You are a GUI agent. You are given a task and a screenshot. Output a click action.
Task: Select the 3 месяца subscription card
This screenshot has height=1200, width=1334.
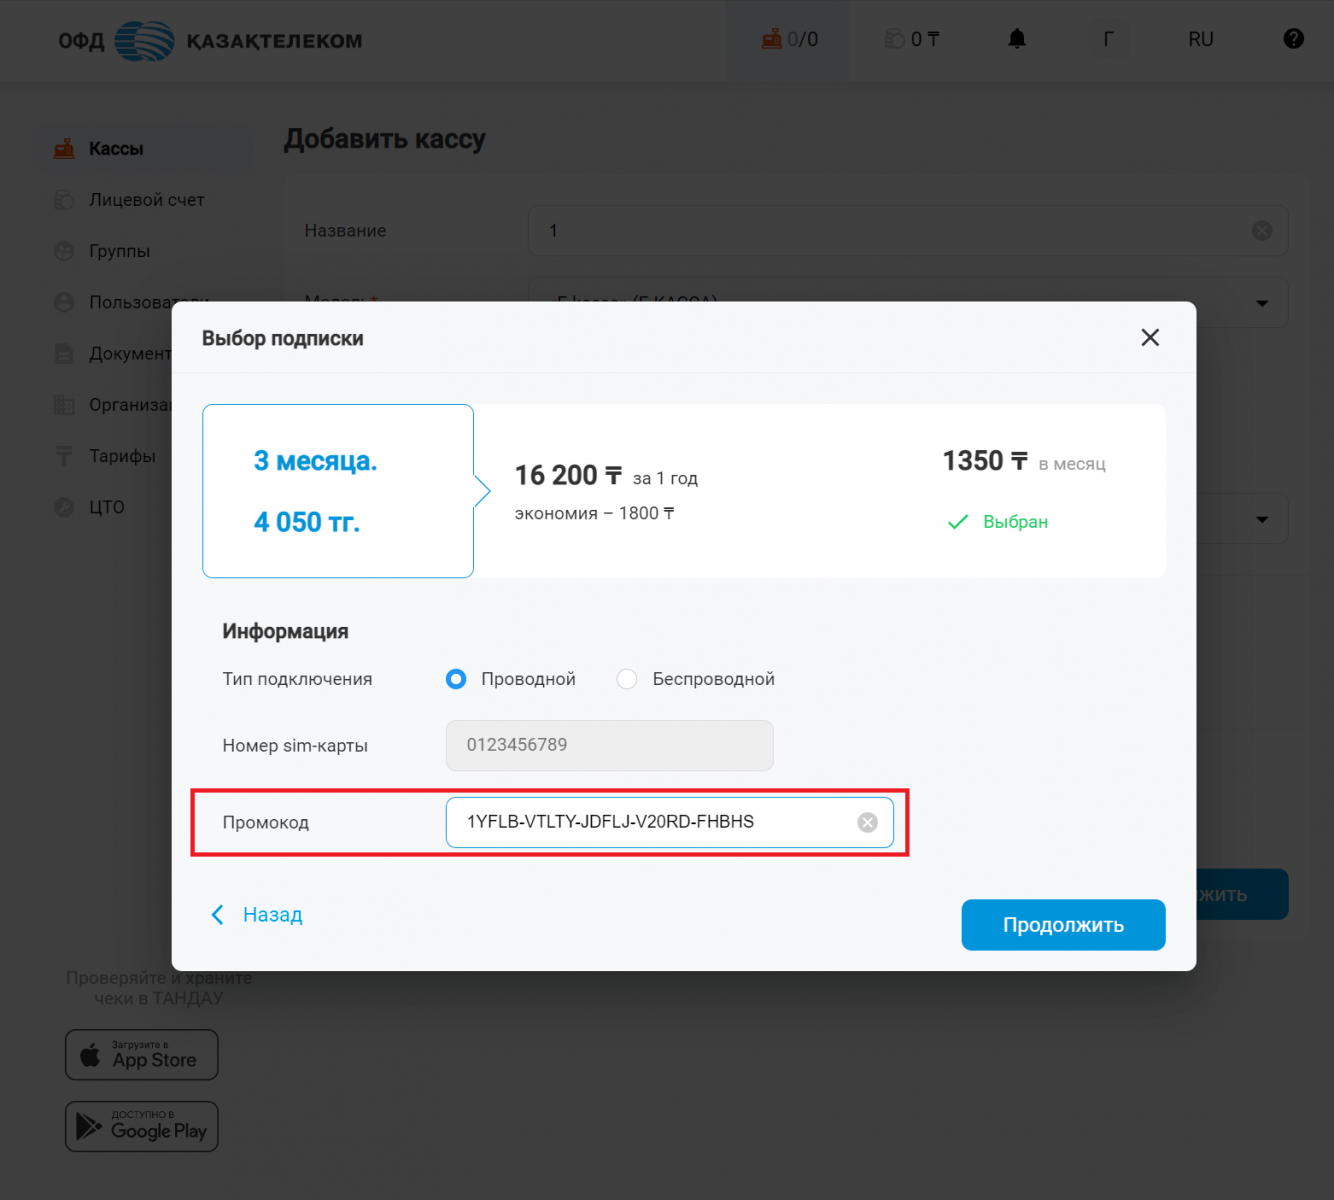[338, 491]
